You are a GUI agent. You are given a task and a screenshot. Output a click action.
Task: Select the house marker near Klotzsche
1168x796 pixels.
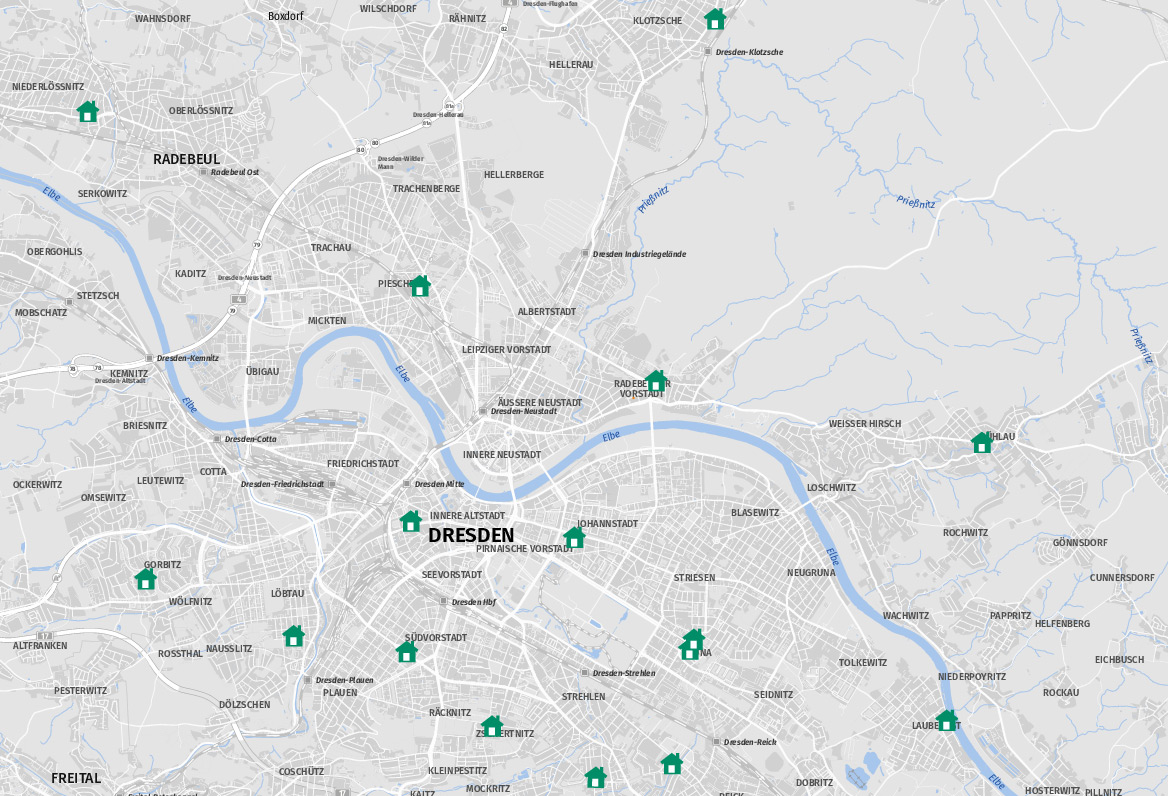pyautogui.click(x=715, y=19)
